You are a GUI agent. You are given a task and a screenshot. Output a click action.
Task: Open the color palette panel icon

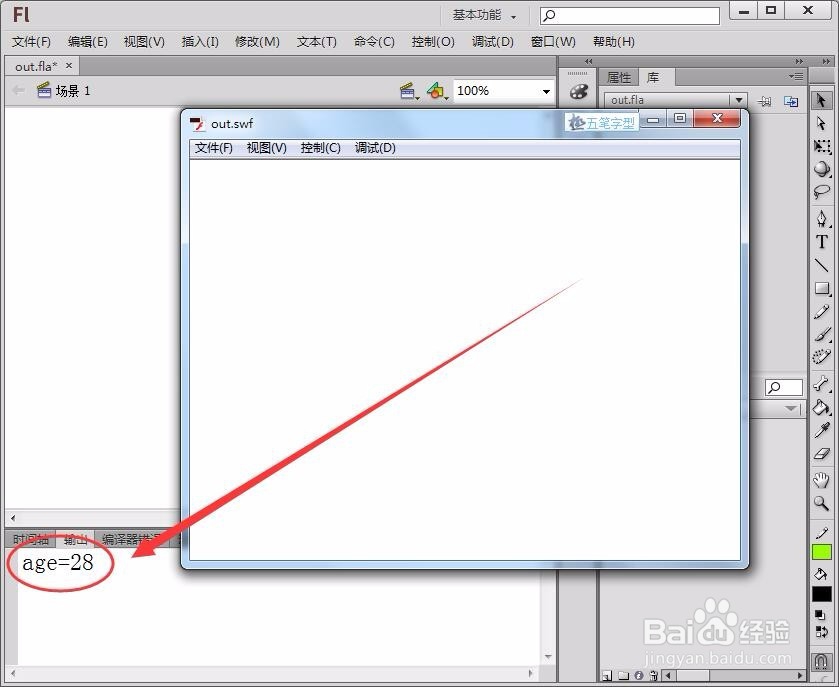(578, 91)
